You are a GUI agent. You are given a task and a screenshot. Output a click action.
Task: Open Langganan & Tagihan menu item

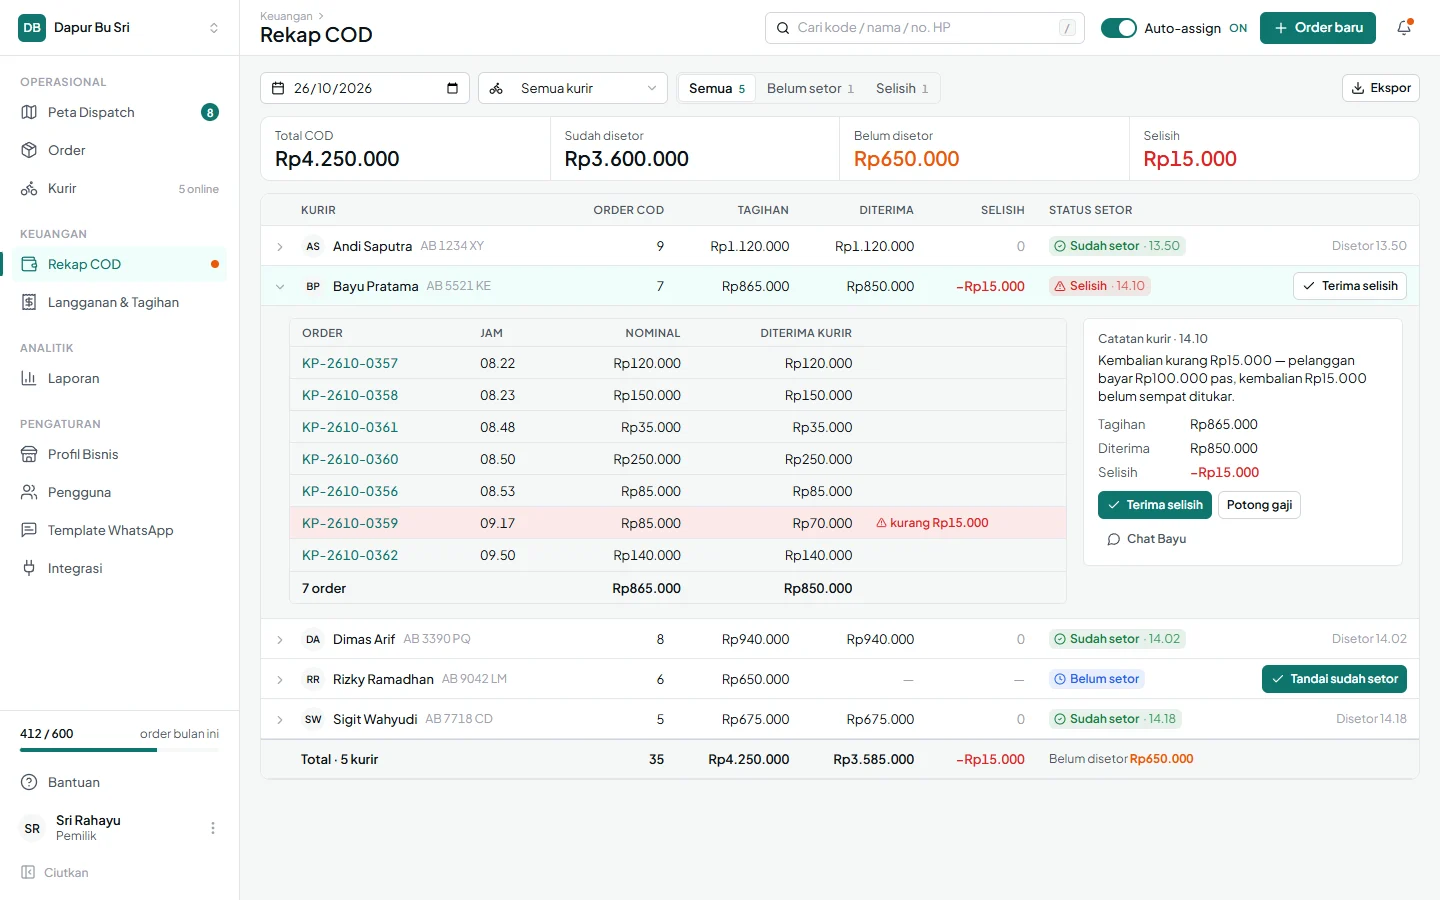(x=120, y=302)
